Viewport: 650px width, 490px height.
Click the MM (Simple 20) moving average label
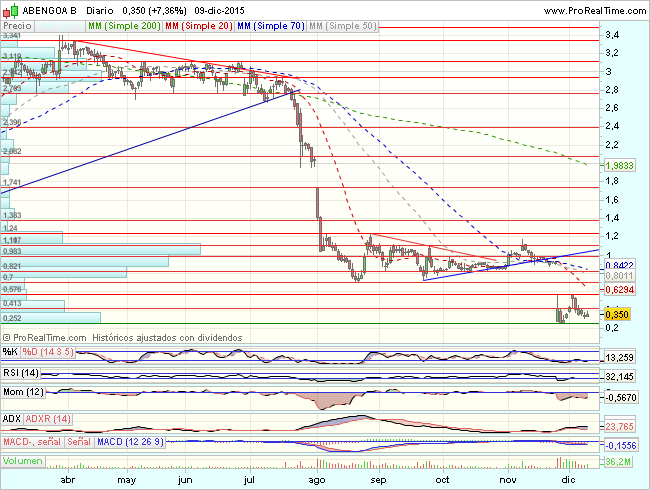click(x=199, y=26)
